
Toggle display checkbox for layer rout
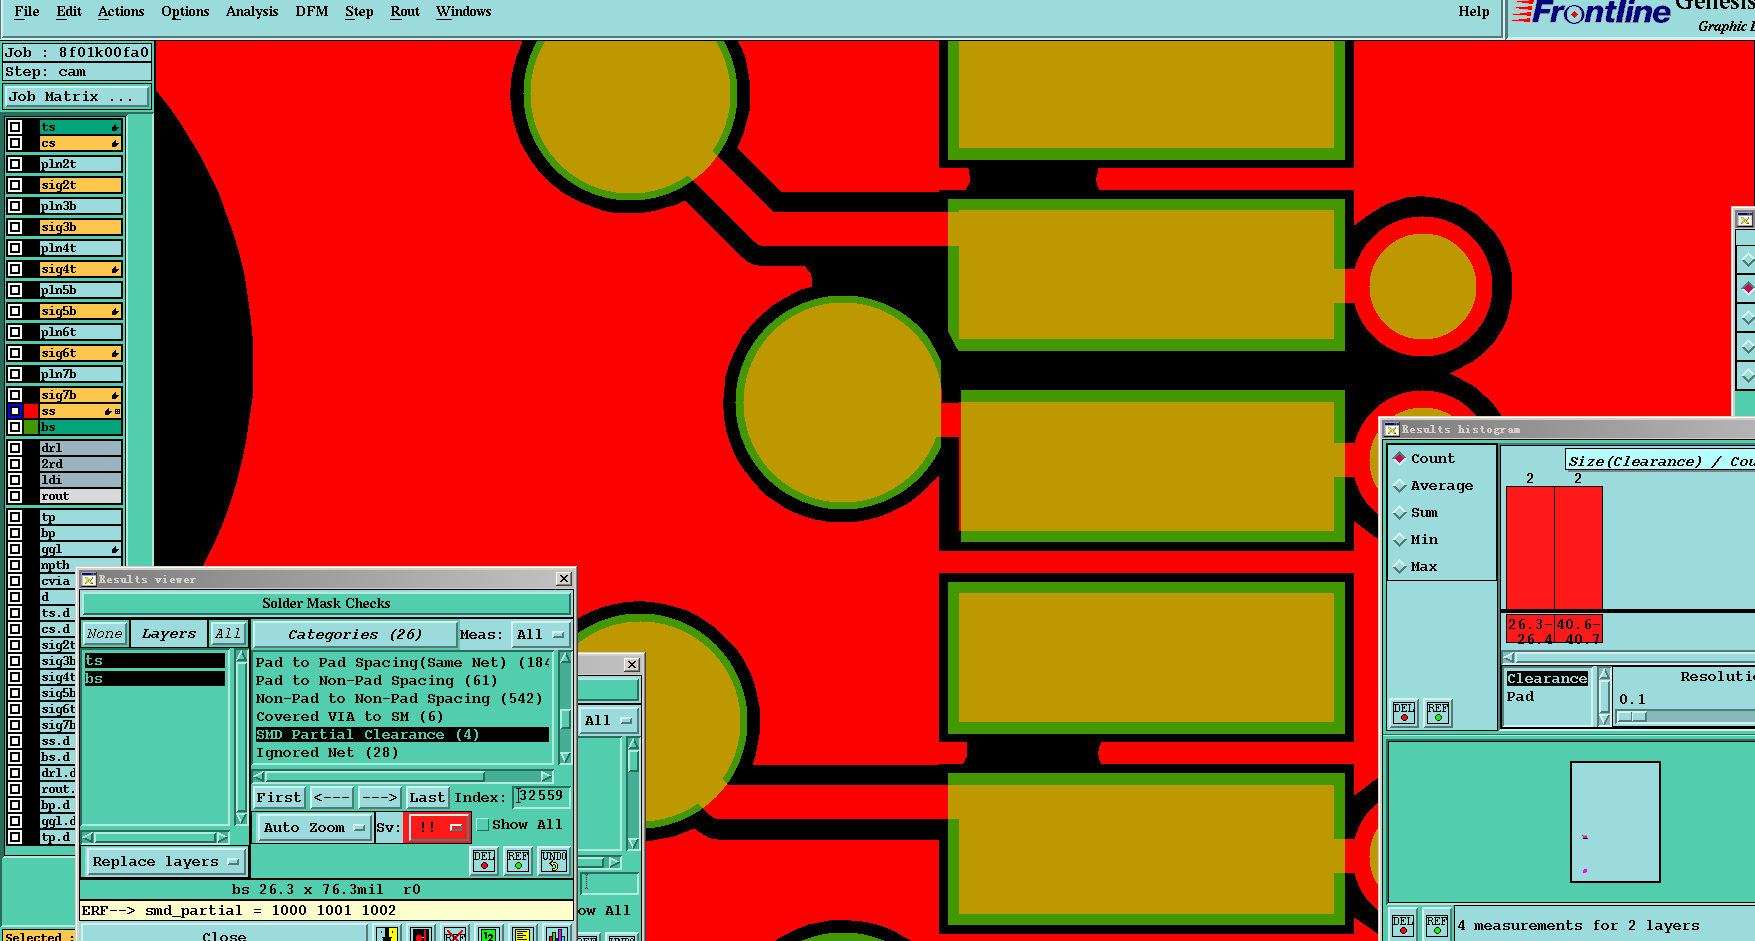(15, 496)
